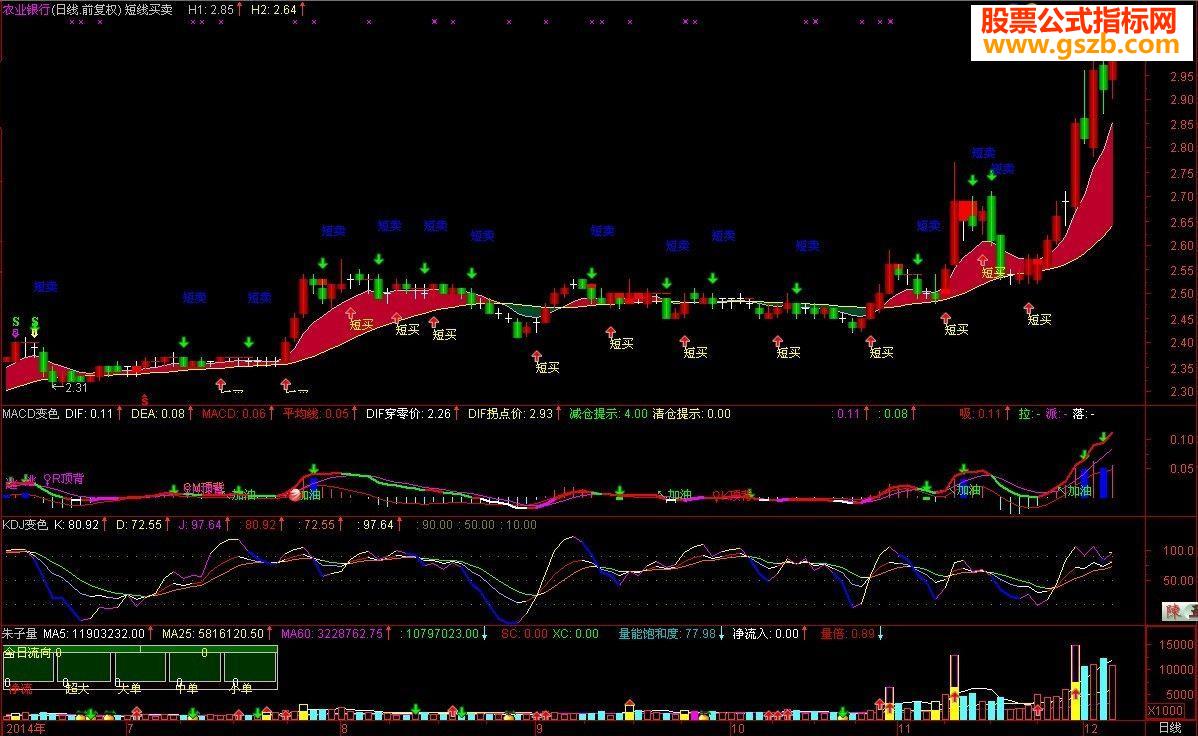
Task: Click the red S marker below candles
Action: click(x=144, y=400)
